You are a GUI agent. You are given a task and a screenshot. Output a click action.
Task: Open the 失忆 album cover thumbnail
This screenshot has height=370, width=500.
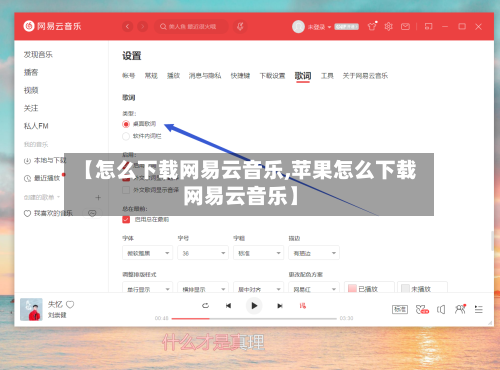[x=31, y=309]
